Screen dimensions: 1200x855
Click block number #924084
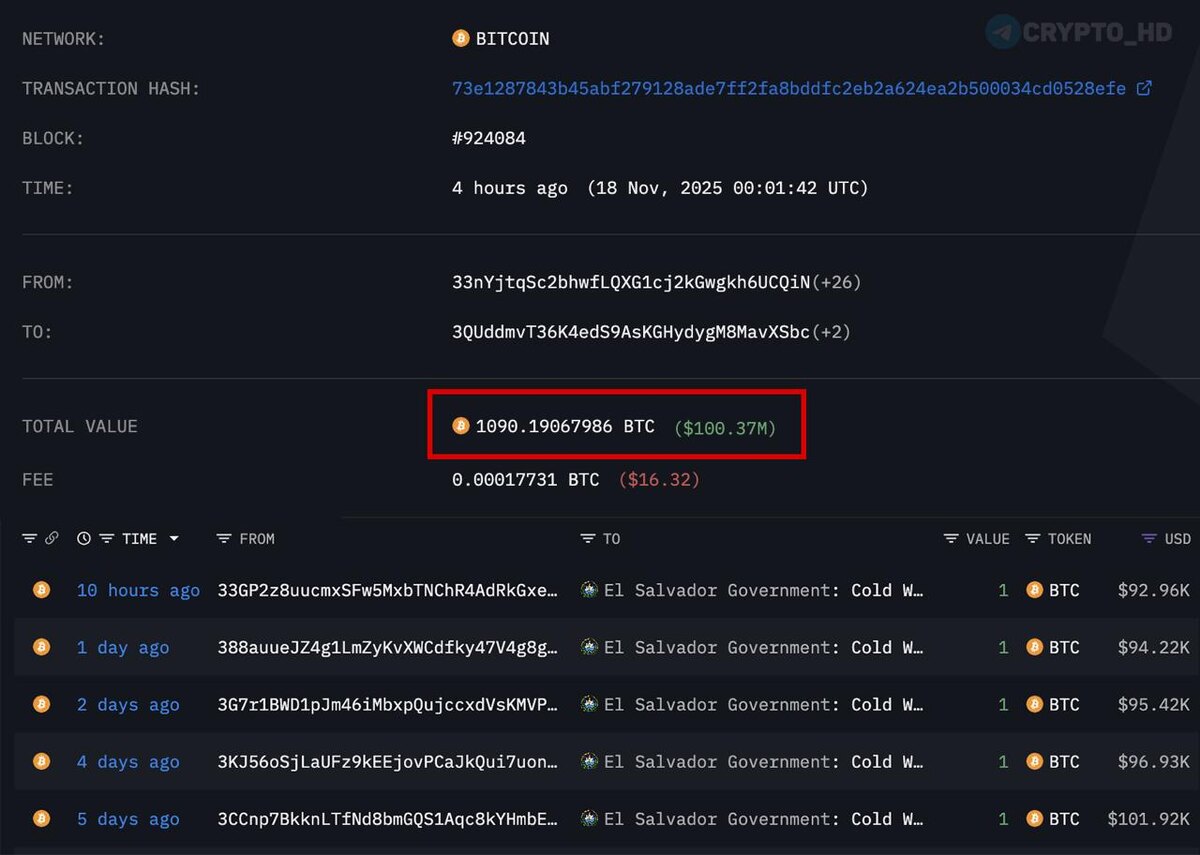click(489, 138)
